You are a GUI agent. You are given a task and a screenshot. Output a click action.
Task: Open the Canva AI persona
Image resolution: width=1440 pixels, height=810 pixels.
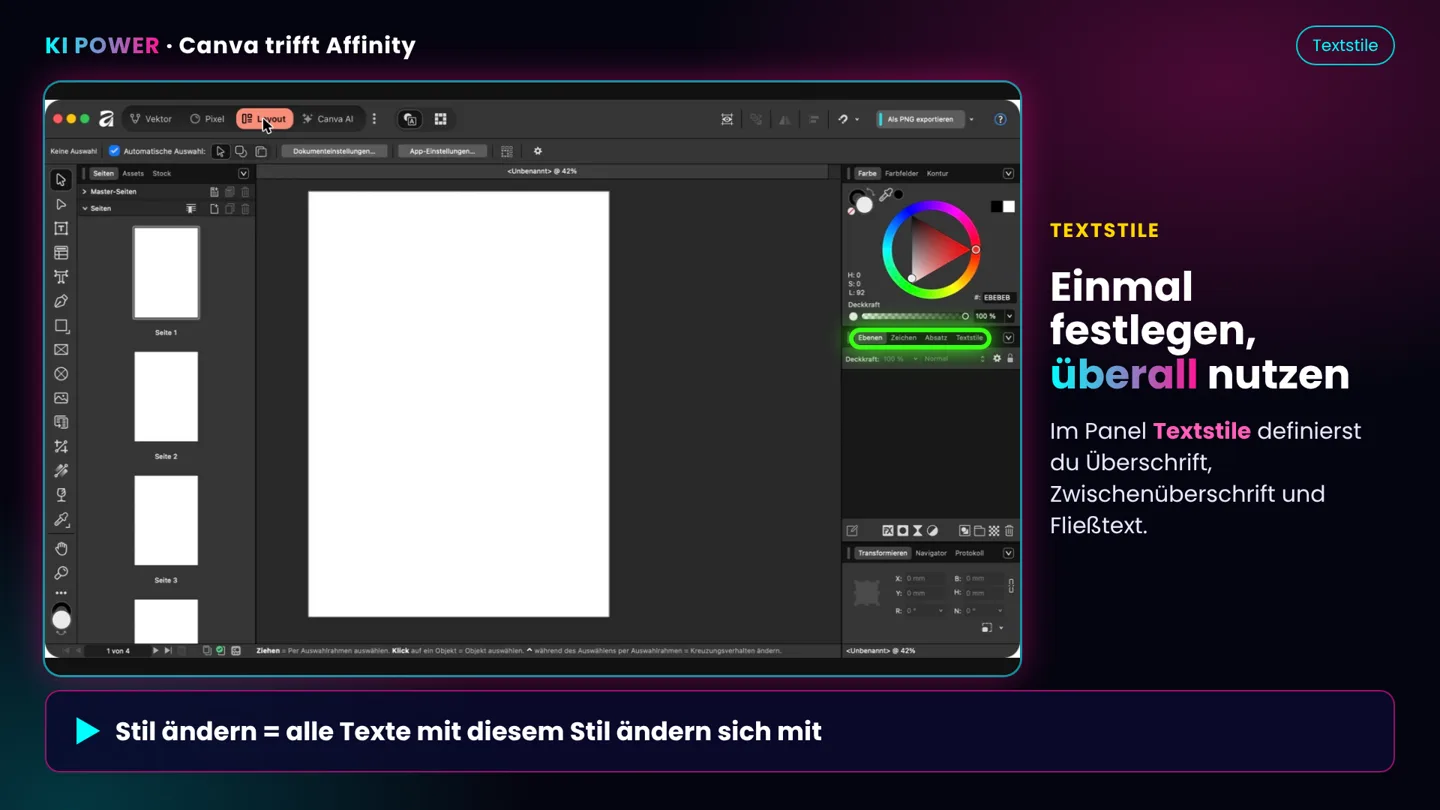(x=328, y=119)
